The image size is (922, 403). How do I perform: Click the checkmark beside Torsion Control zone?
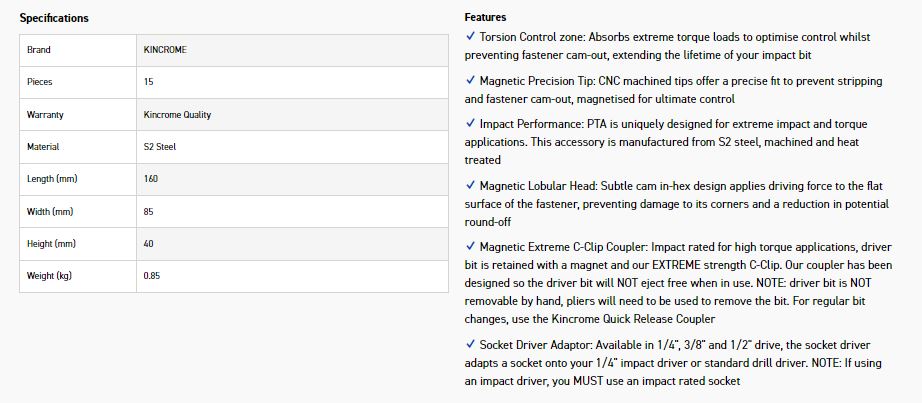[x=471, y=36]
